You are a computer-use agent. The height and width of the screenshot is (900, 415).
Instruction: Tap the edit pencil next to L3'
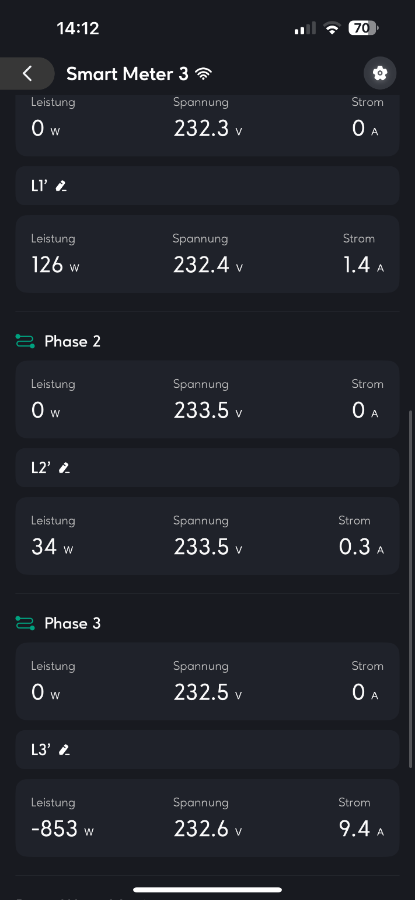tap(64, 750)
